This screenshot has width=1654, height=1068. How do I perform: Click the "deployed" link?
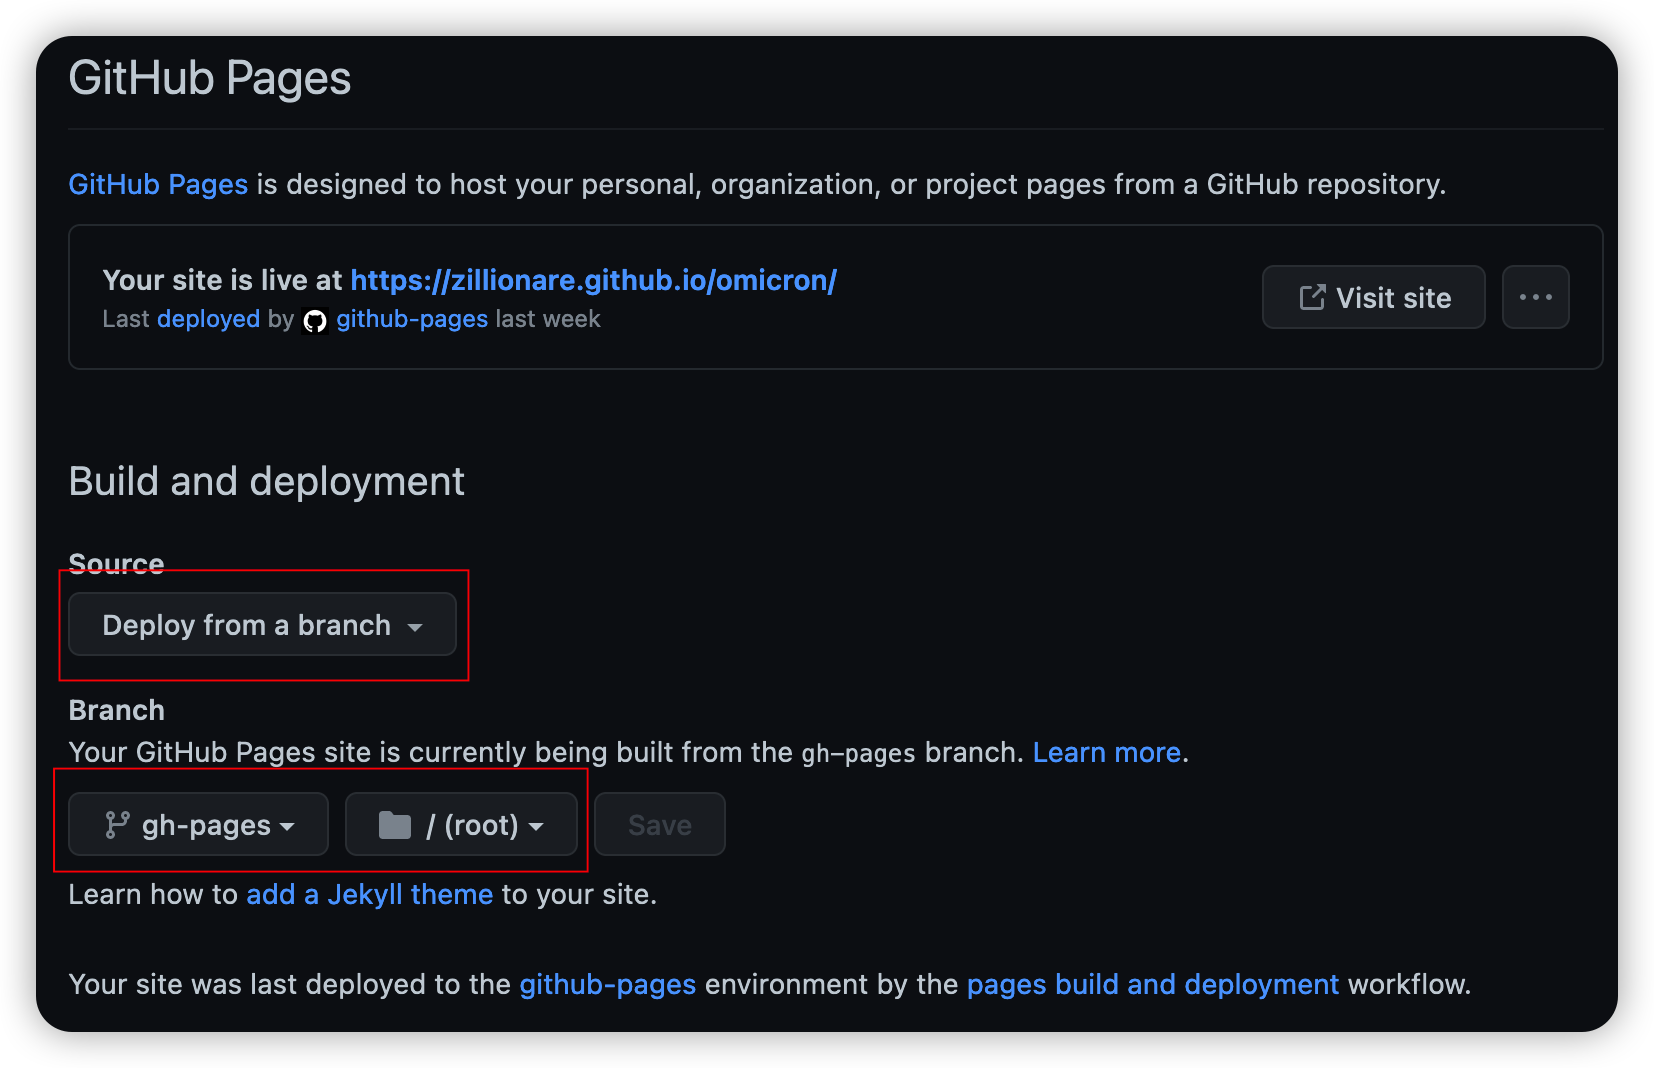pos(208,319)
